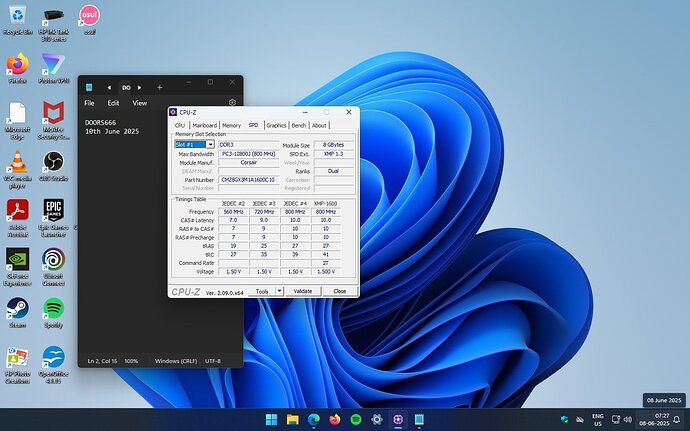
Task: Launch the osu! desktop shortcut
Action: 89,20
